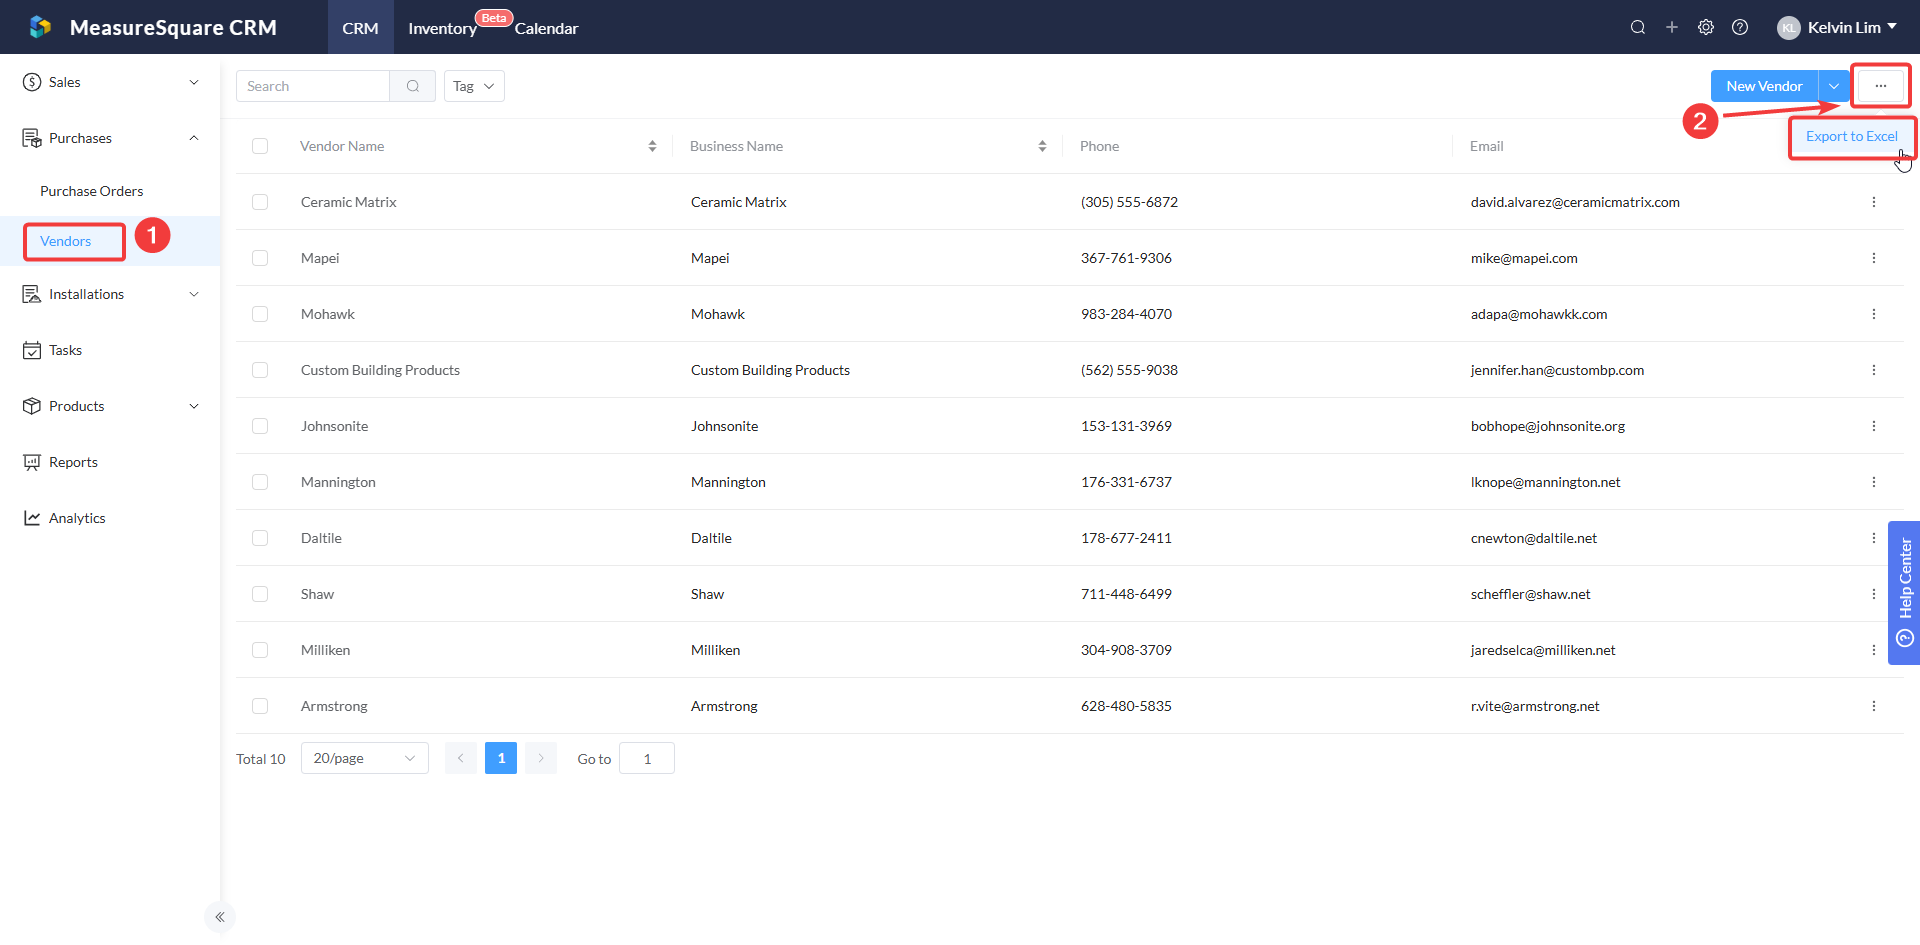Expand the Products sidebar section

110,406
